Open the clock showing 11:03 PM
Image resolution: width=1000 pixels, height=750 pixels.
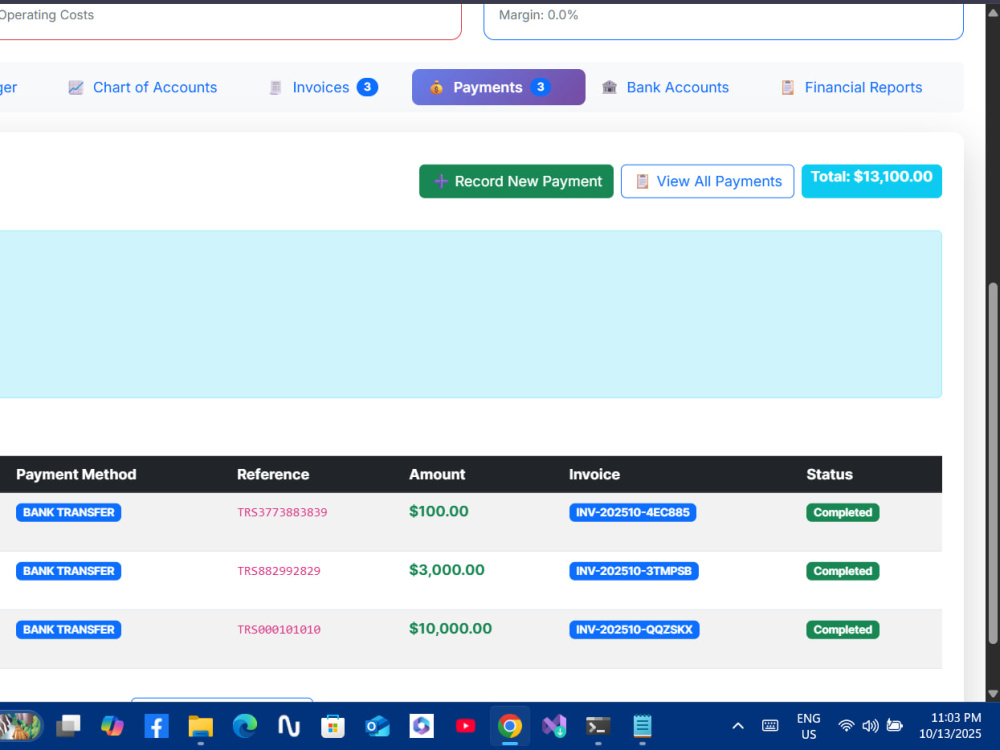click(x=950, y=726)
